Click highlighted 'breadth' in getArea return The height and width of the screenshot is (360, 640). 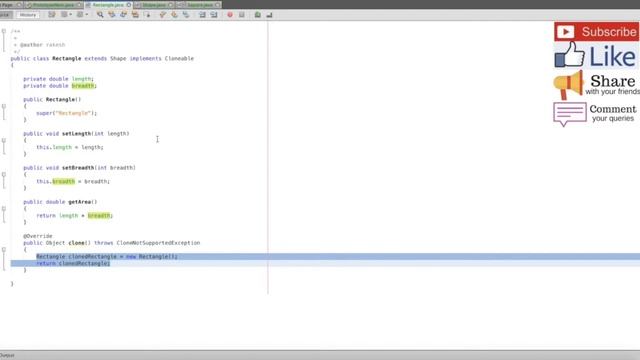point(99,216)
